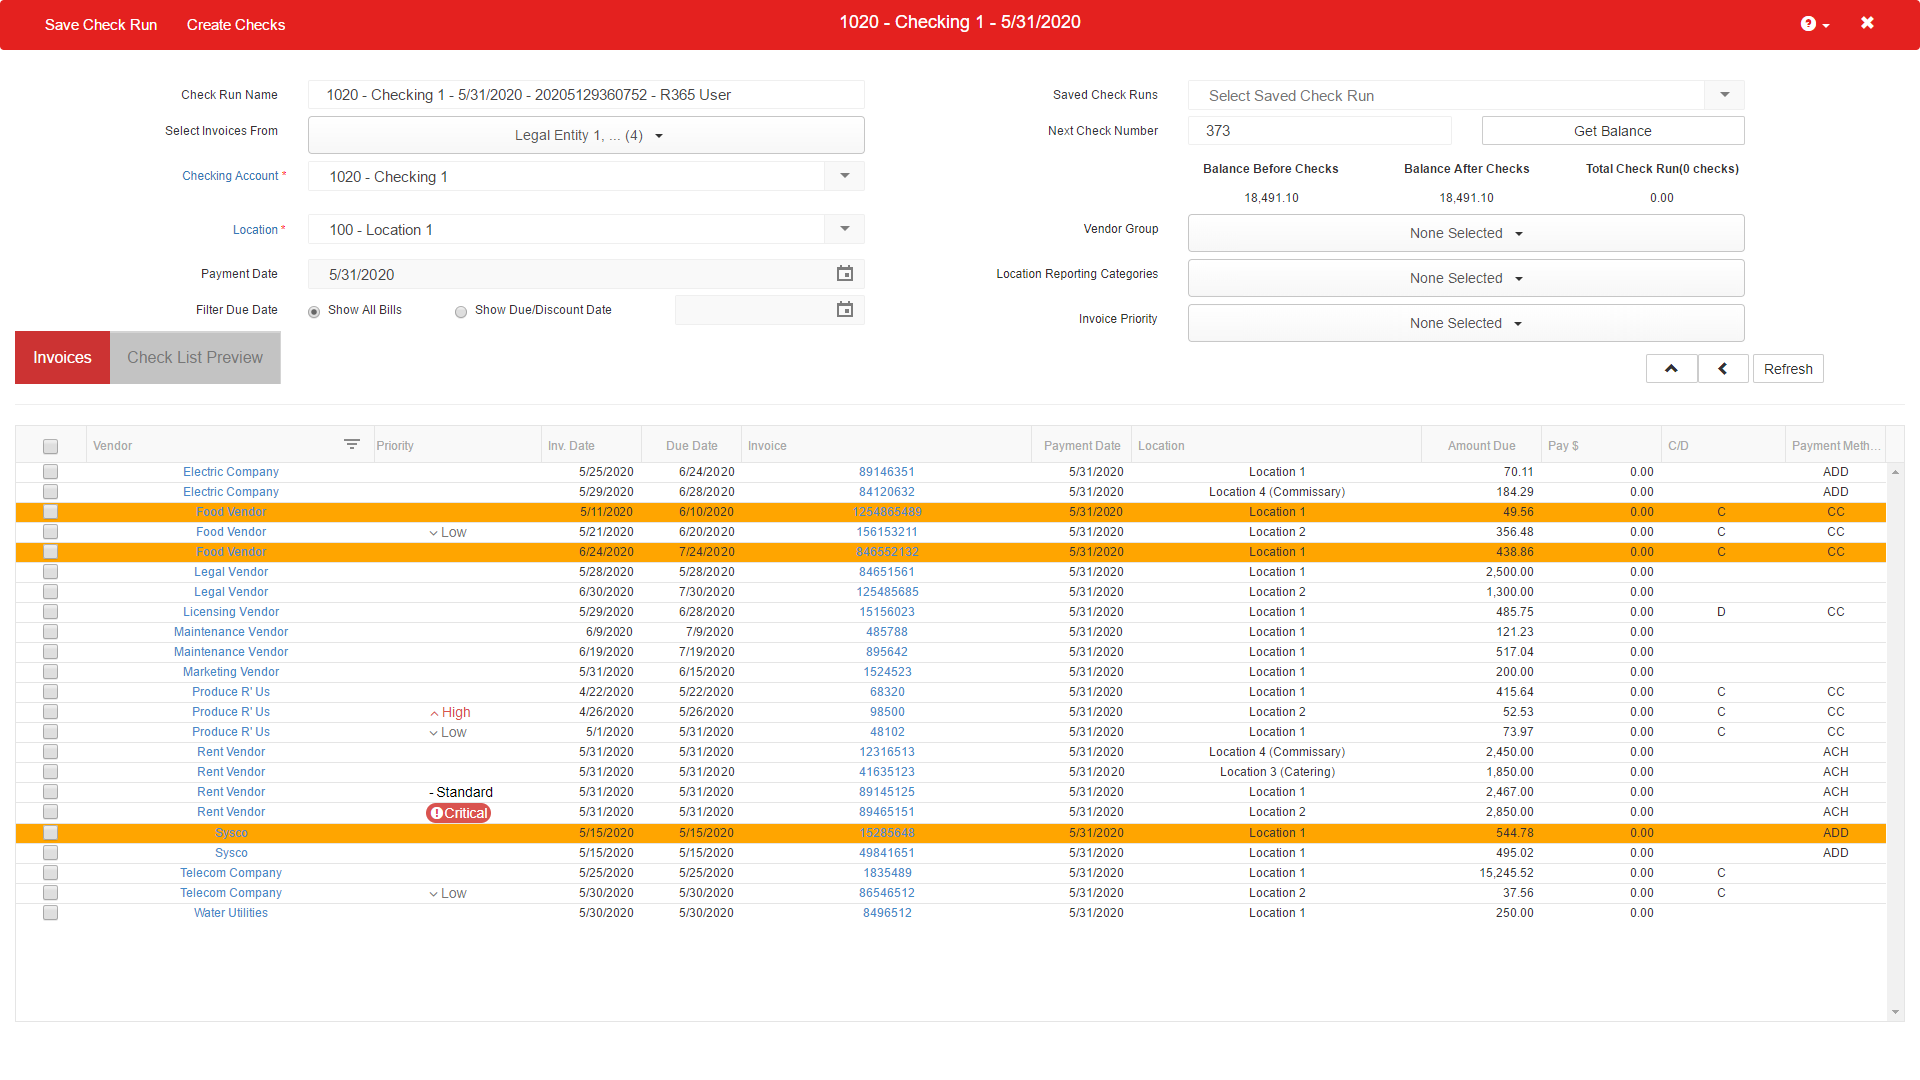
Task: Open the Filter Due Date calendar picker
Action: coord(844,310)
